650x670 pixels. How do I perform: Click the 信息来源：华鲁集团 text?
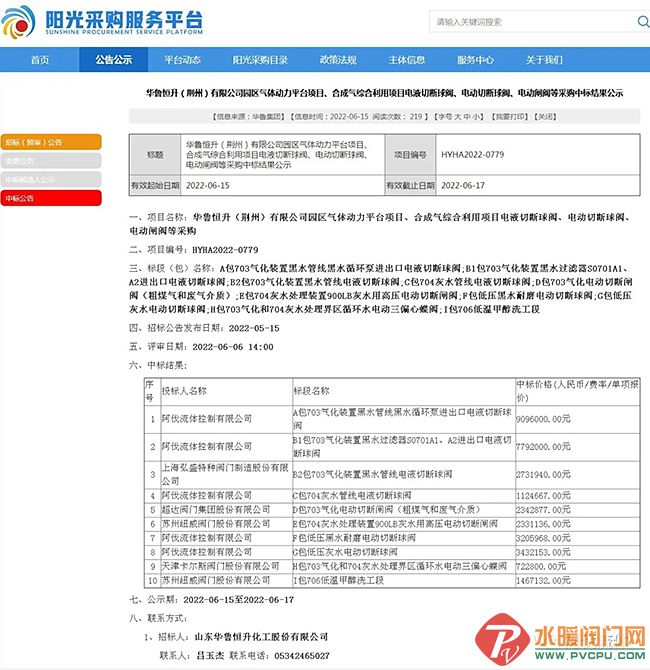(248, 116)
